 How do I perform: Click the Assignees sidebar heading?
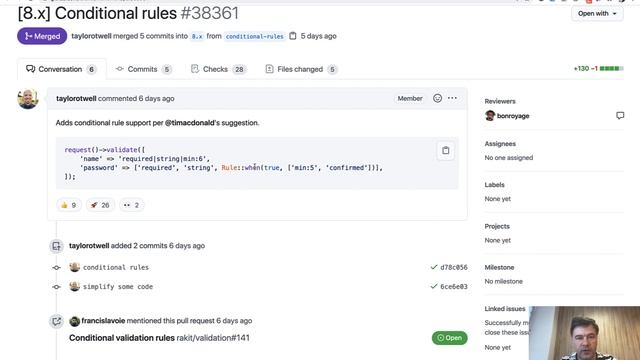[x=500, y=144]
